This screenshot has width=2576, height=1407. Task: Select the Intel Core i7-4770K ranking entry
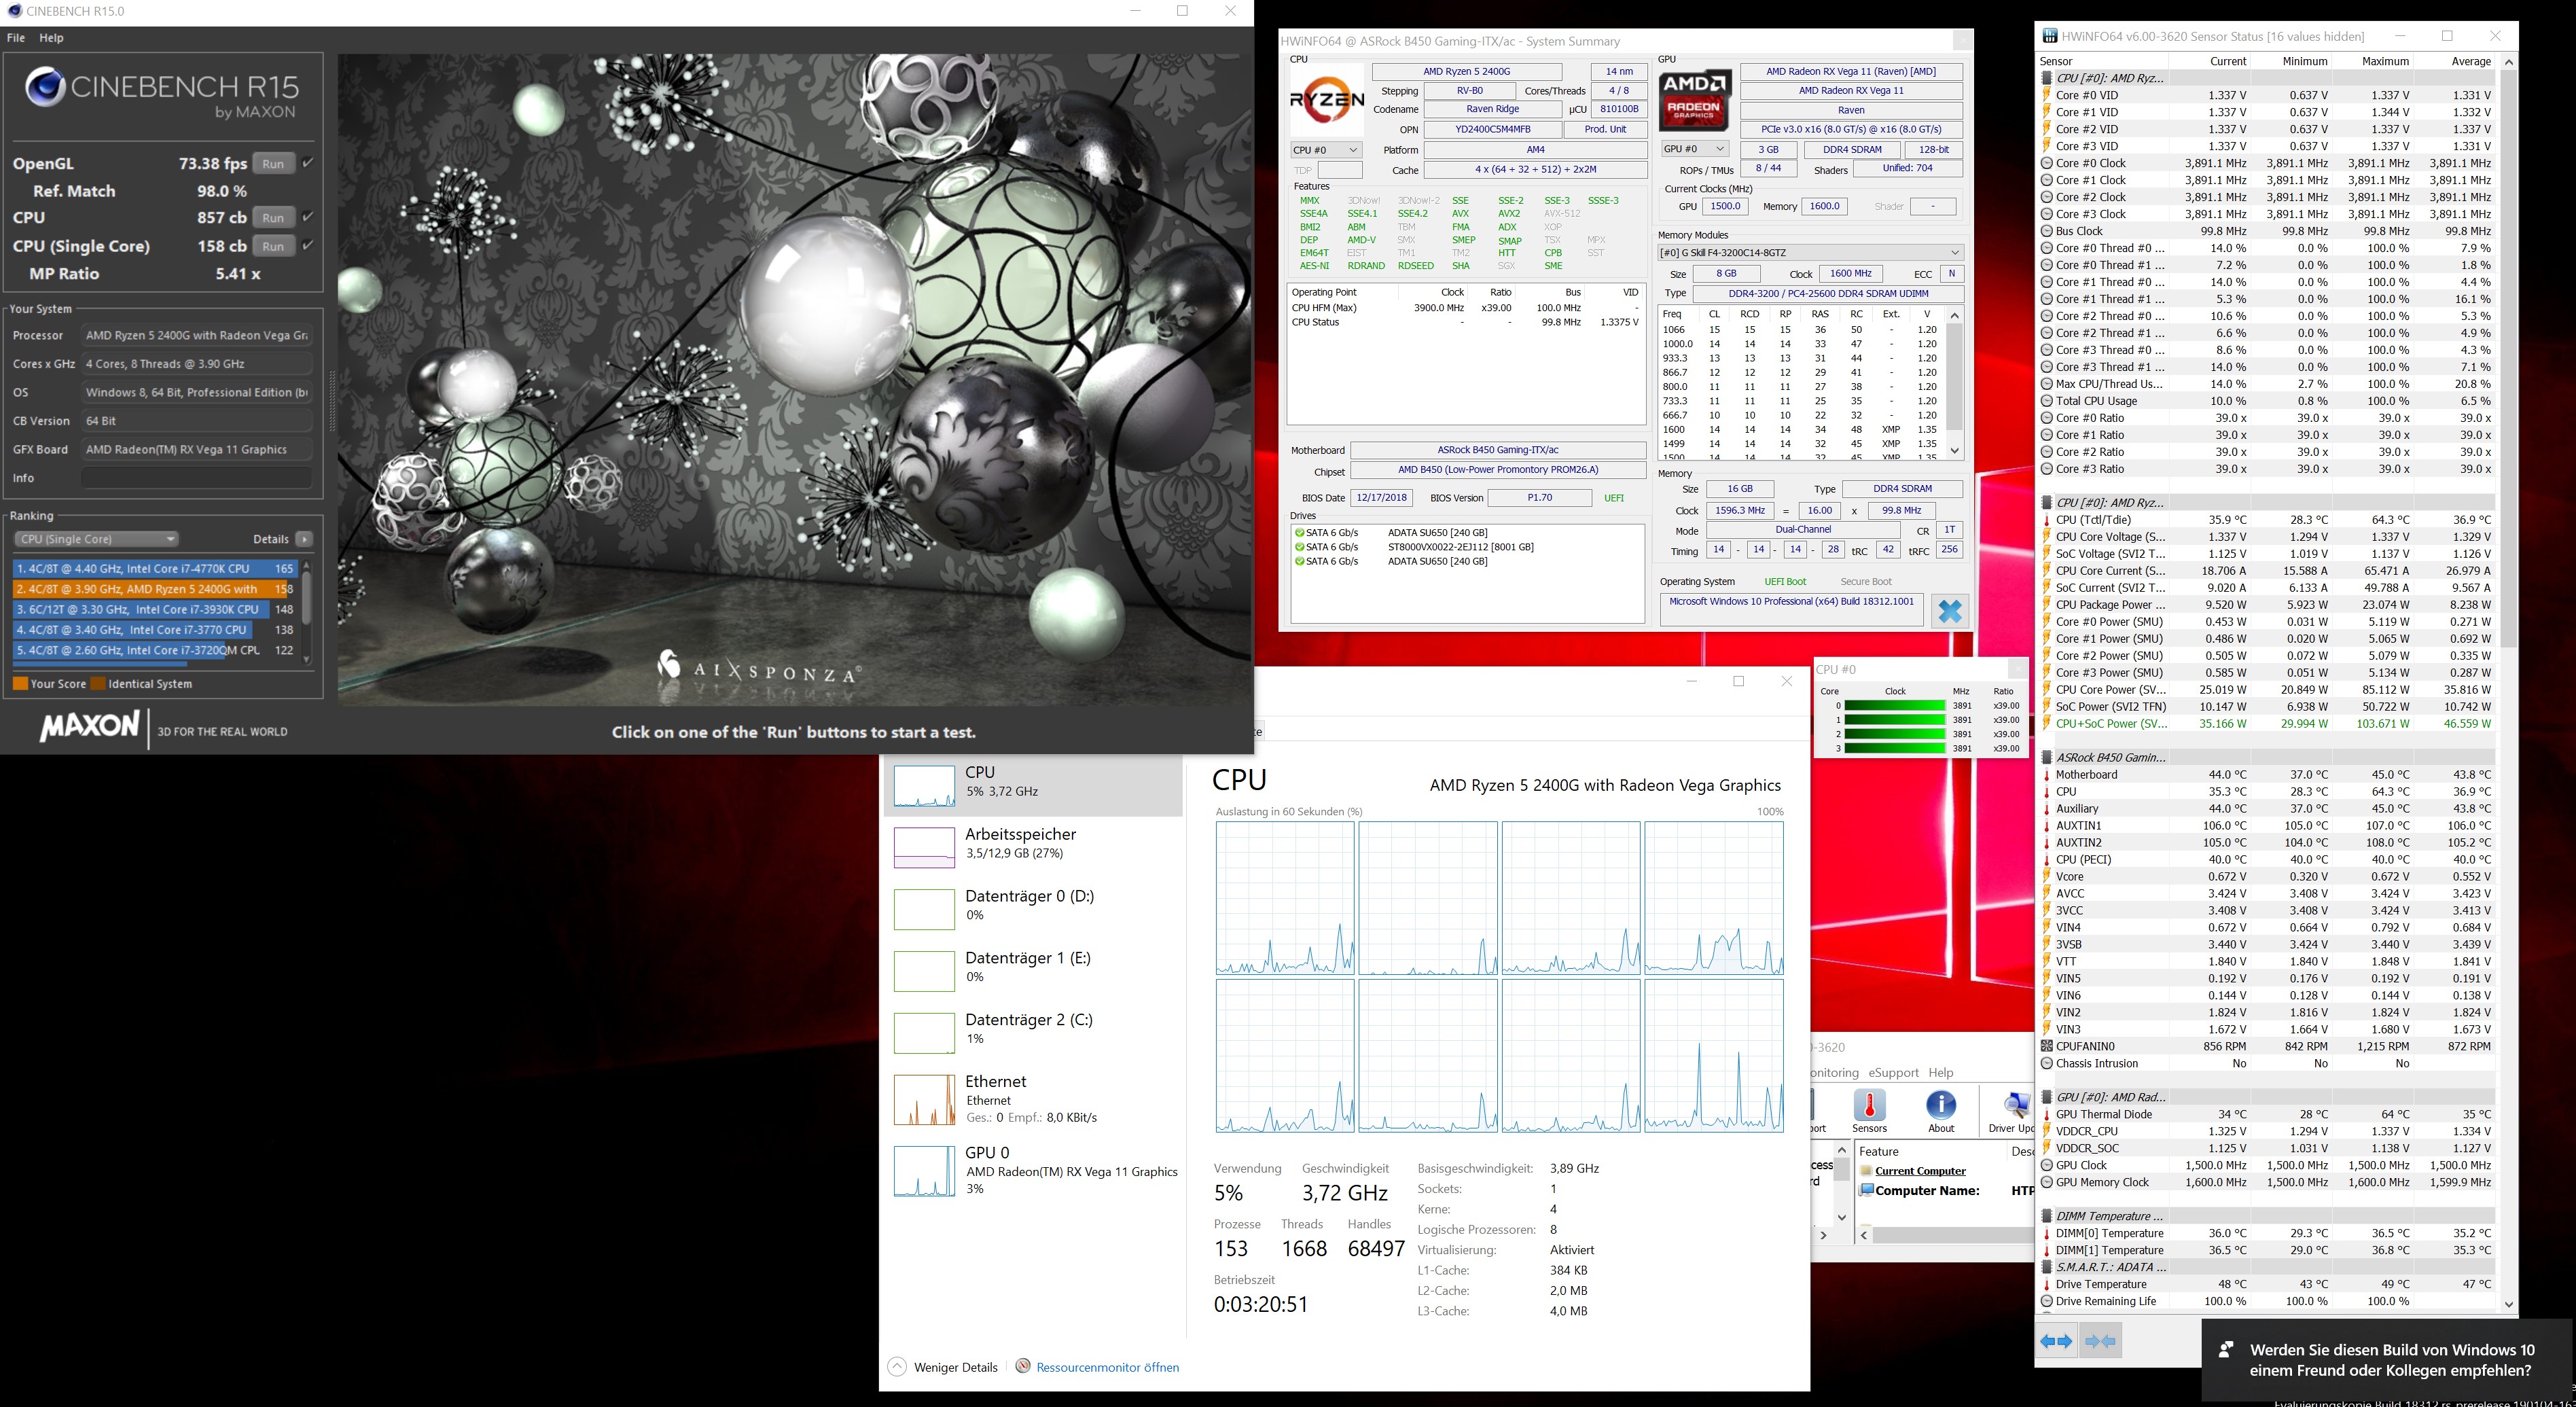coord(156,568)
